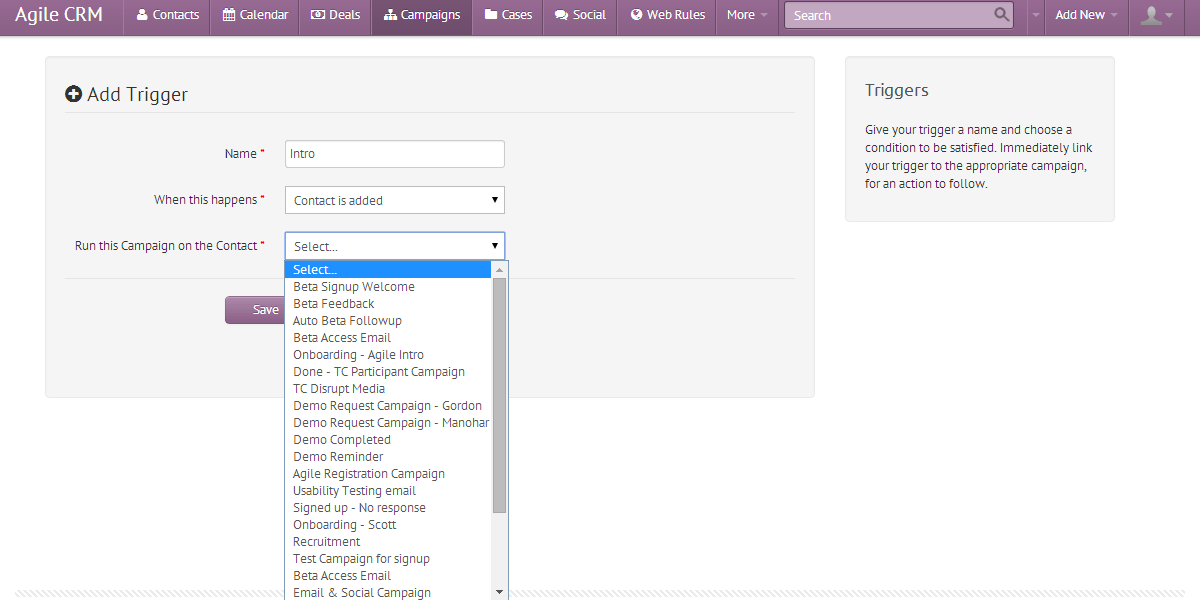Click the magnifier search icon
Viewport: 1200px width, 600px height.
click(1002, 15)
